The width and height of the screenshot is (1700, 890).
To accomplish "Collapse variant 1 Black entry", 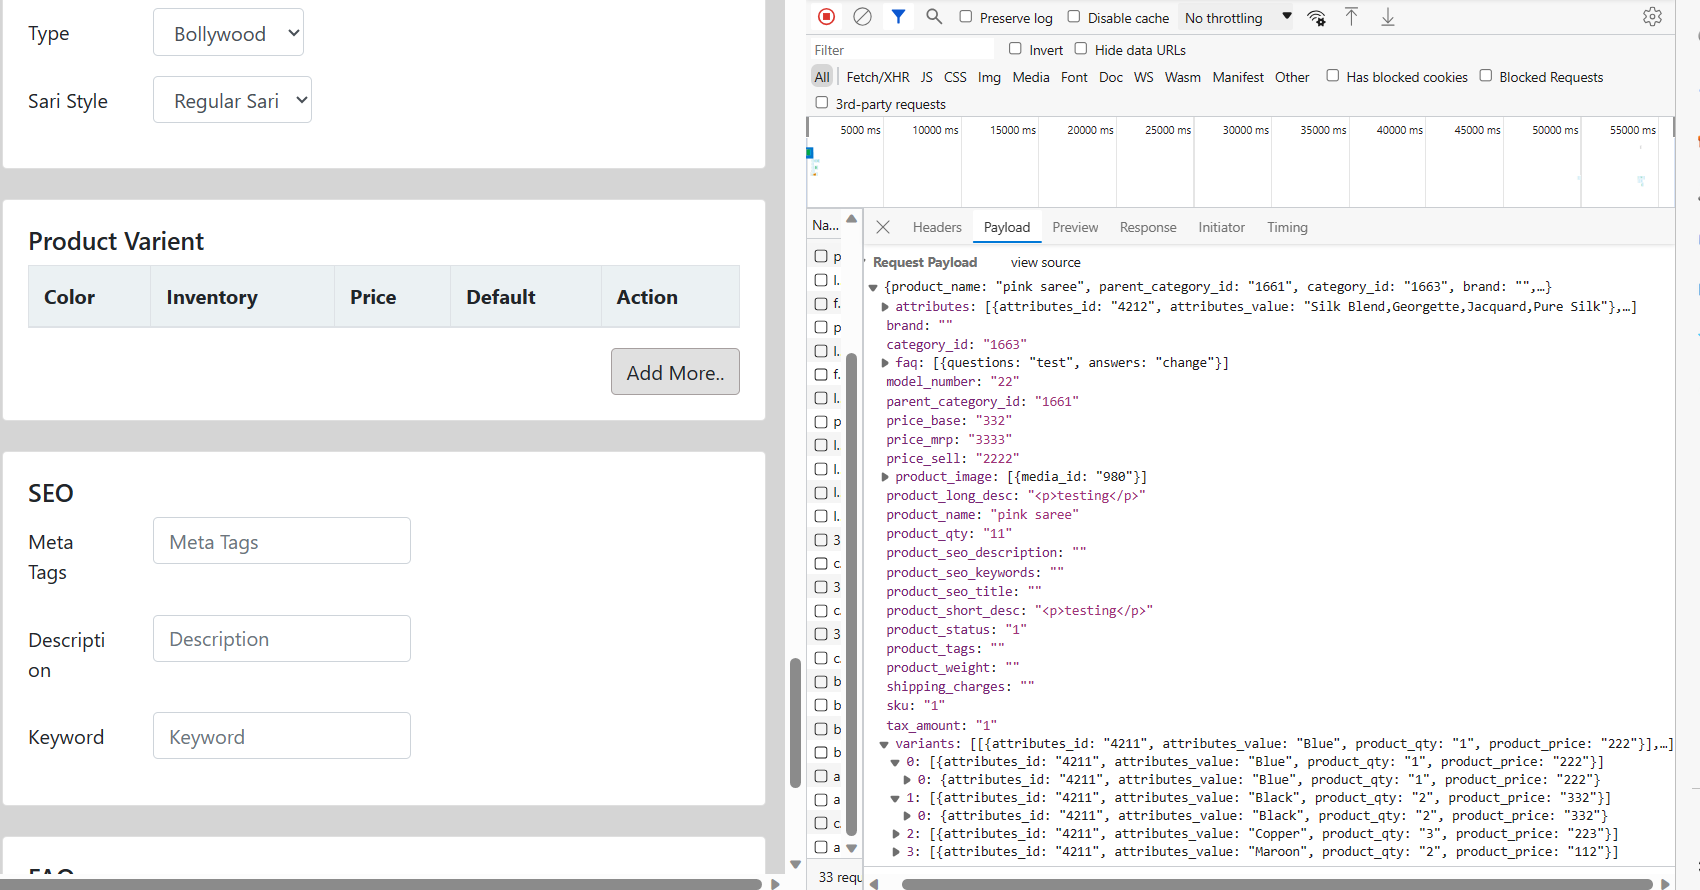I will [895, 798].
